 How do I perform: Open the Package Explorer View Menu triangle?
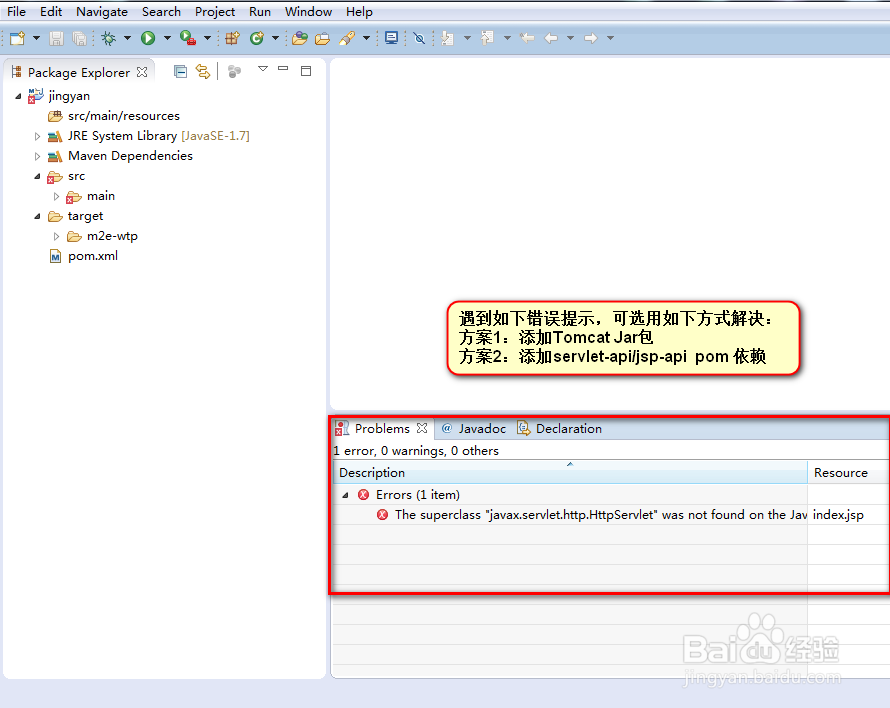point(263,69)
